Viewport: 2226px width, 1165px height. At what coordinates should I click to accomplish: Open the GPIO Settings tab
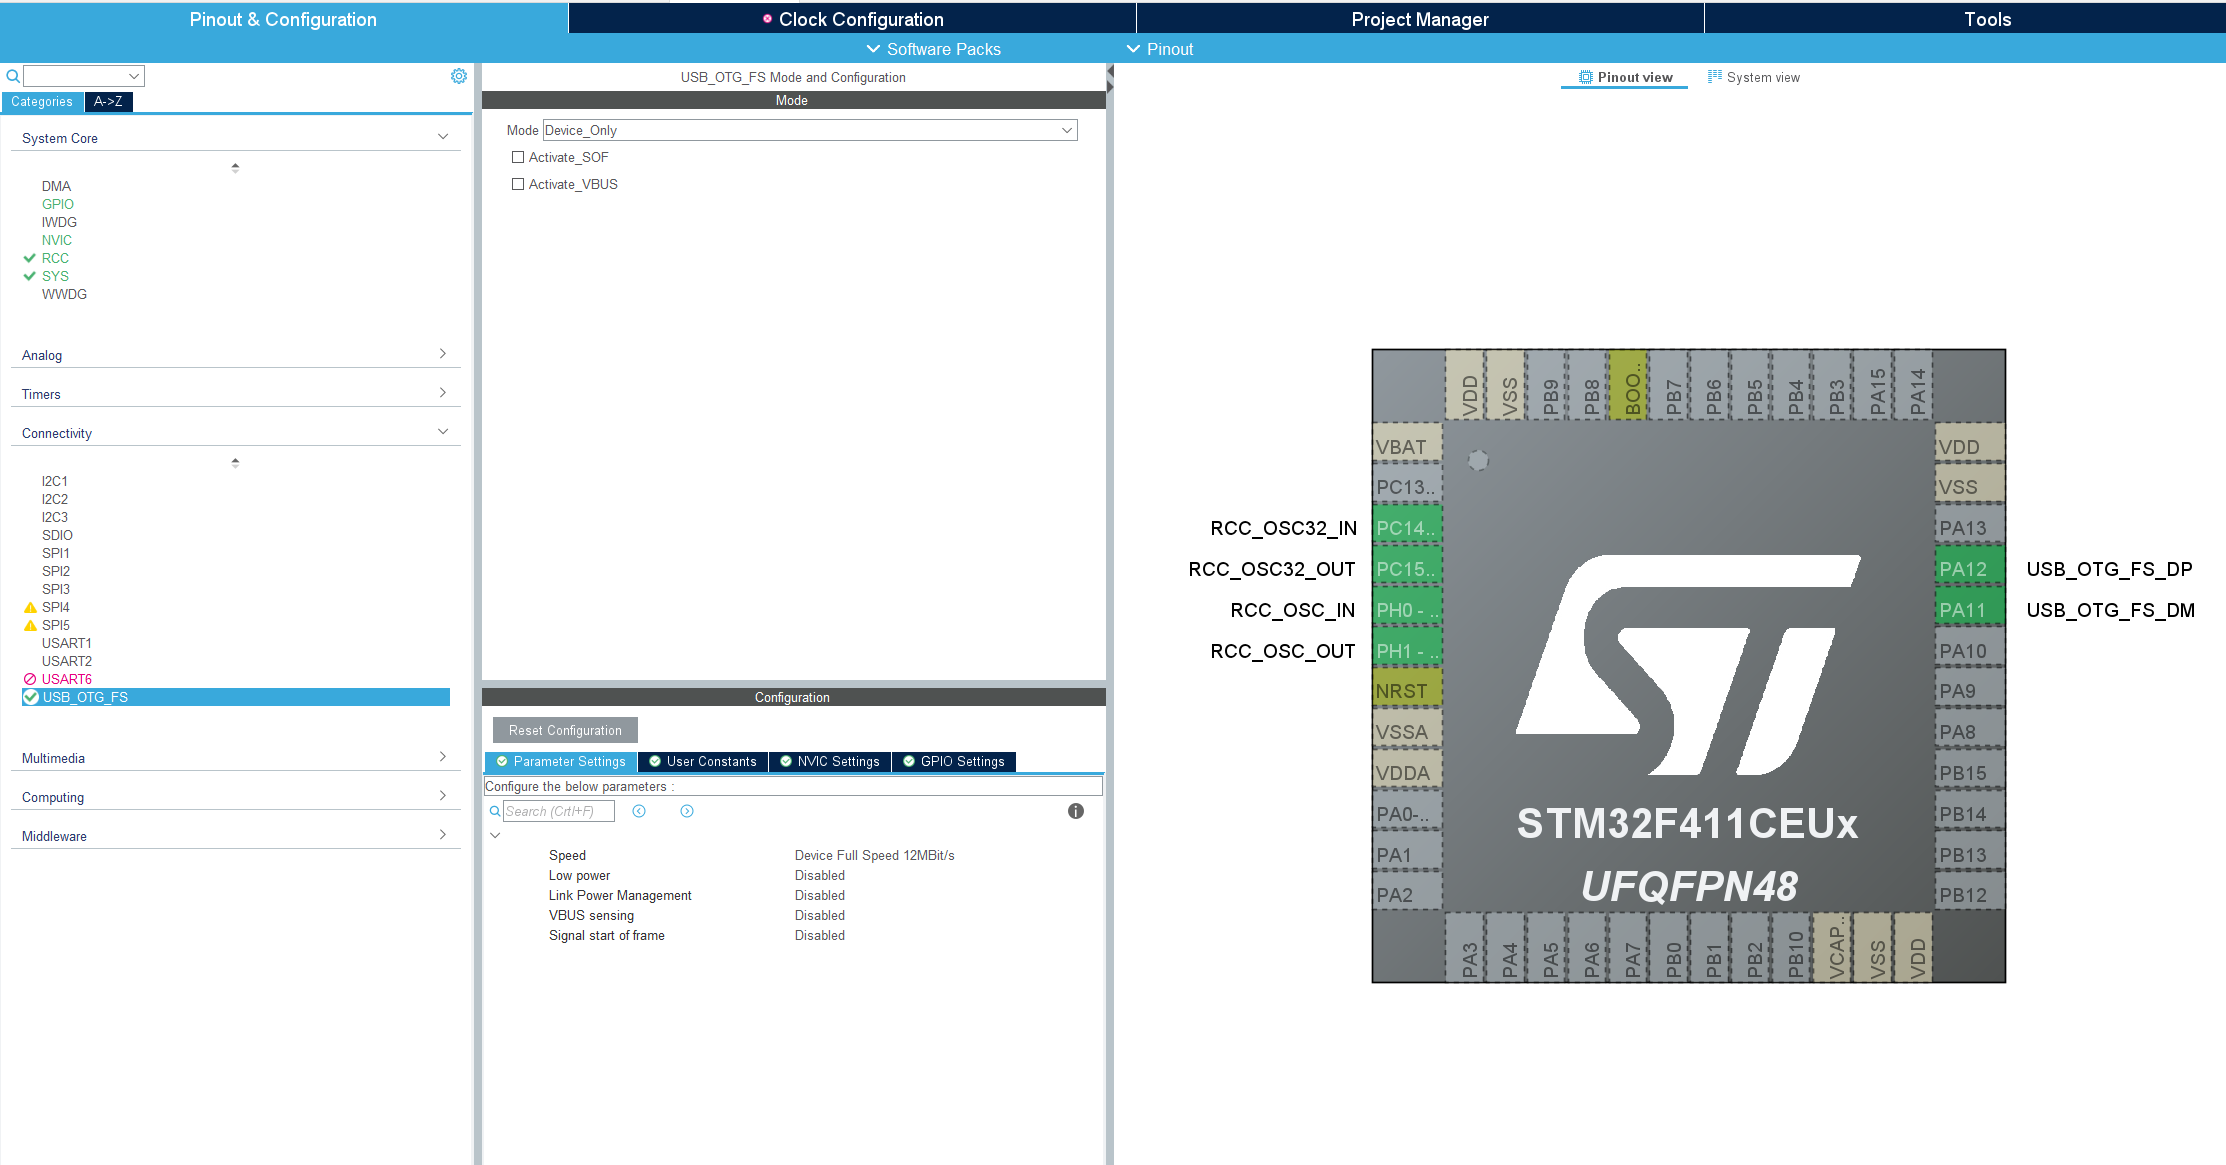click(954, 761)
